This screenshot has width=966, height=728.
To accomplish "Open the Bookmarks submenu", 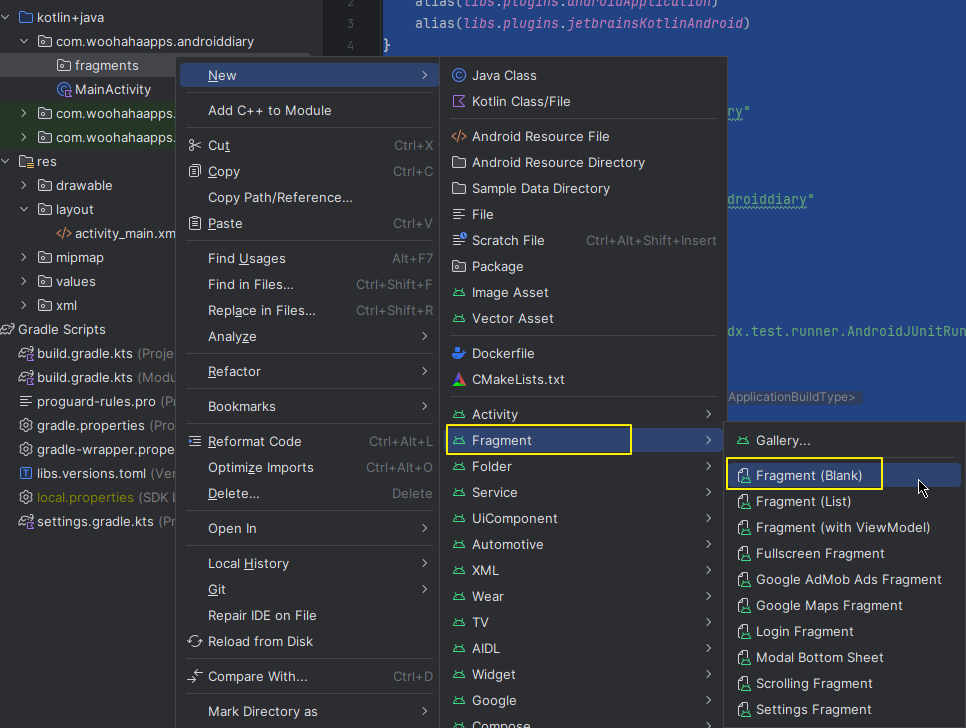I will point(309,406).
